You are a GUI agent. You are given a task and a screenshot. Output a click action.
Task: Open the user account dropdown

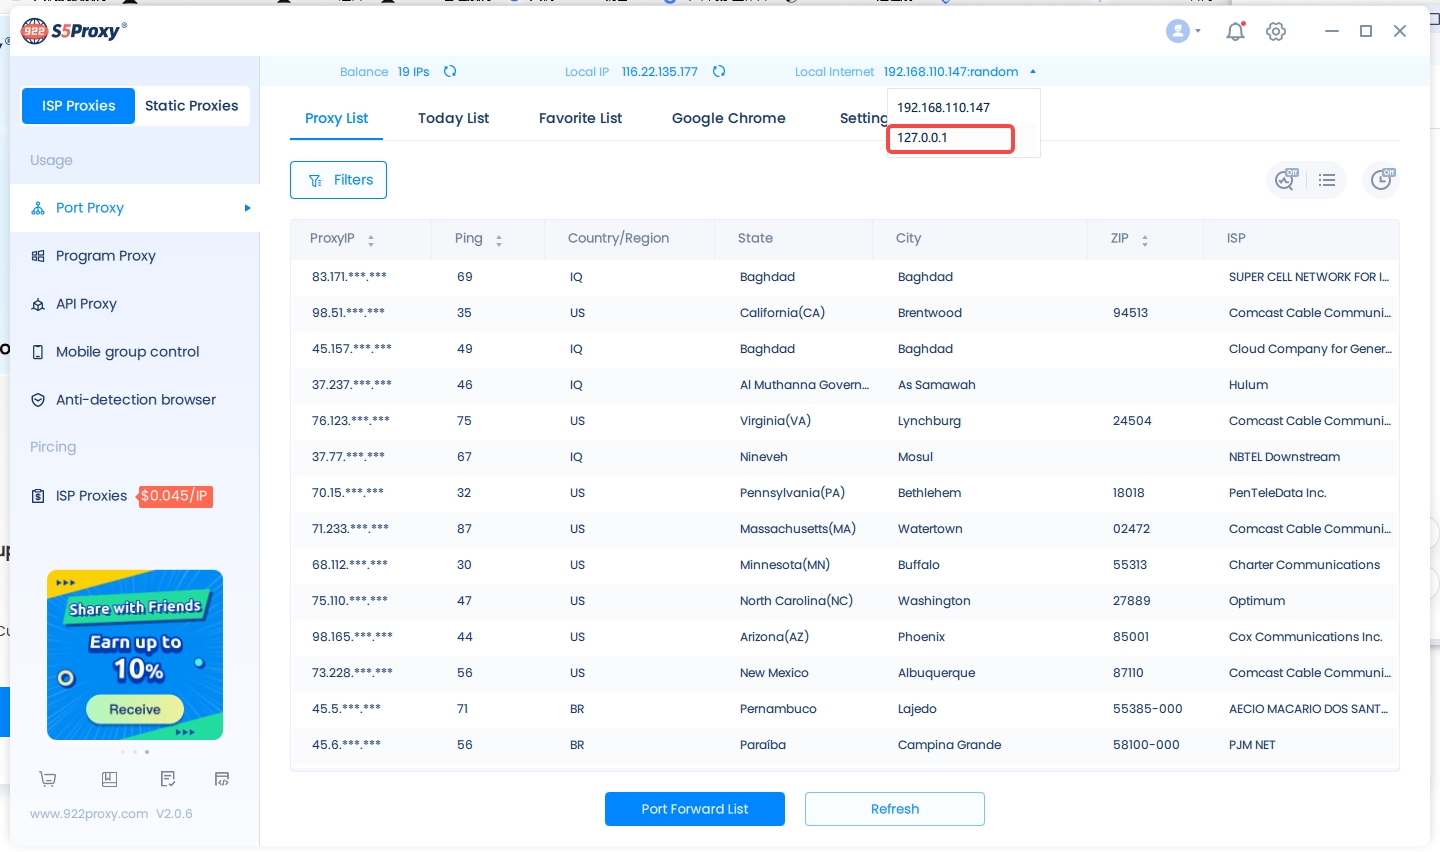[x=1183, y=31]
